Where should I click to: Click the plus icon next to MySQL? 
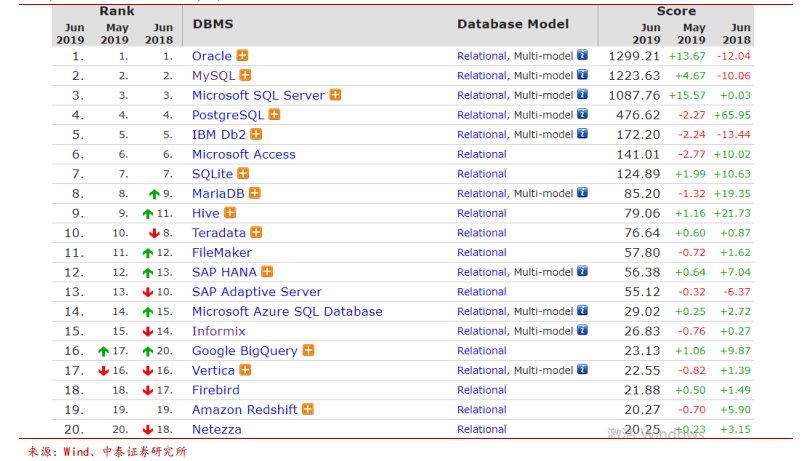[x=245, y=75]
